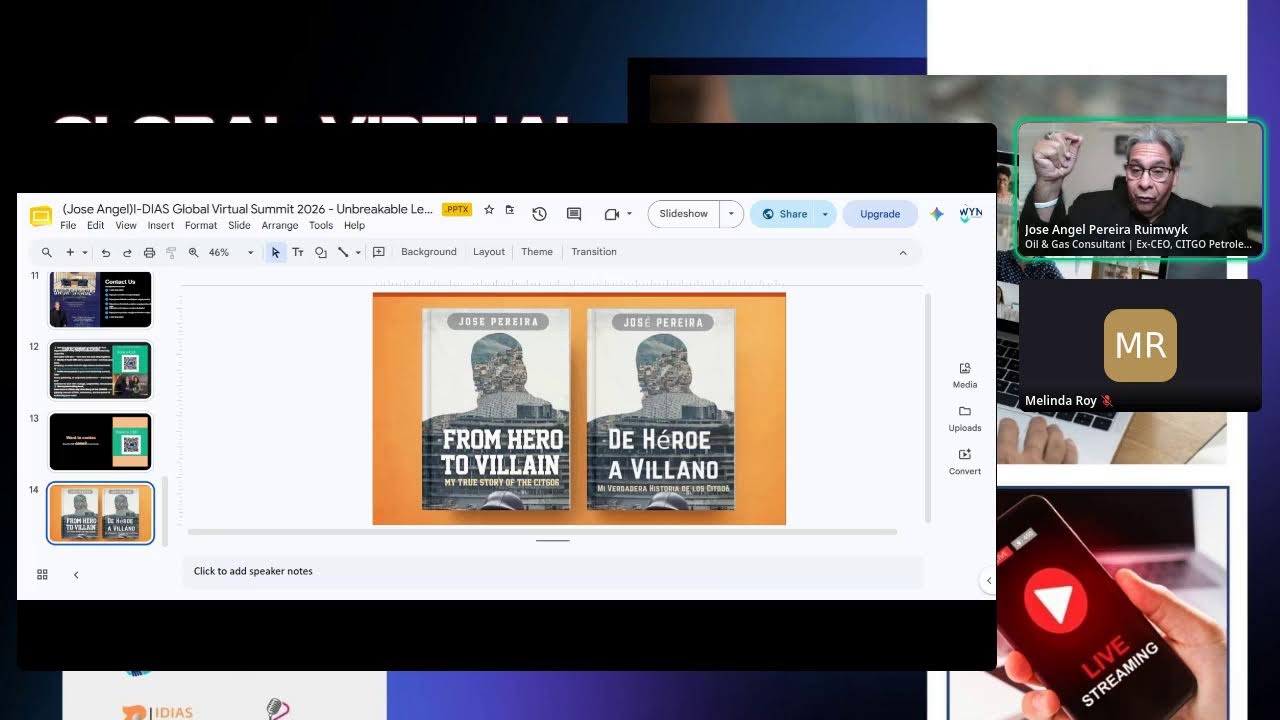
Task: Open the Arrange menu
Action: point(280,226)
